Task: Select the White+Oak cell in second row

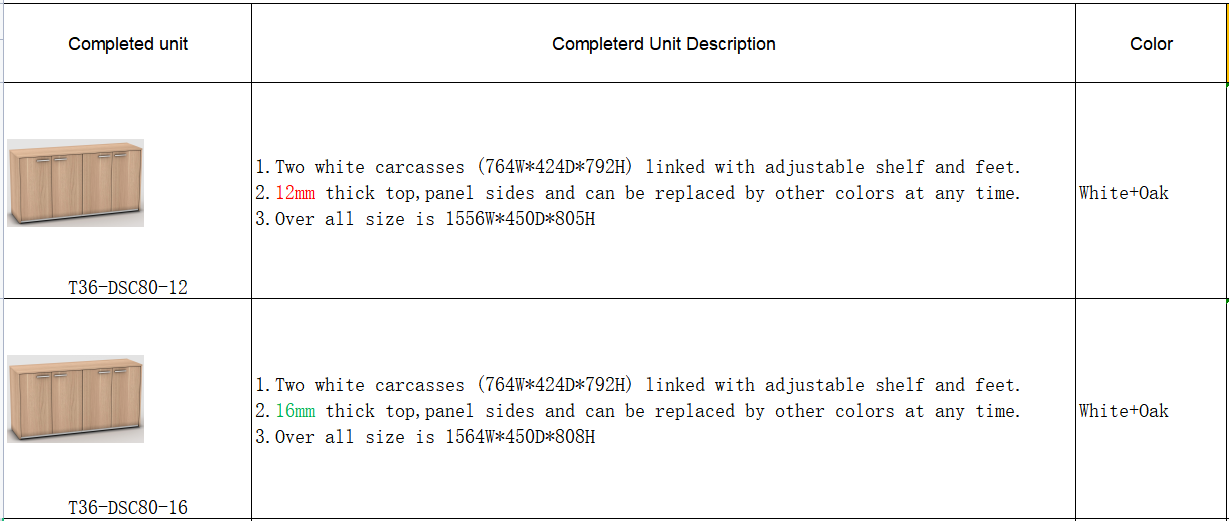Action: click(x=1151, y=409)
